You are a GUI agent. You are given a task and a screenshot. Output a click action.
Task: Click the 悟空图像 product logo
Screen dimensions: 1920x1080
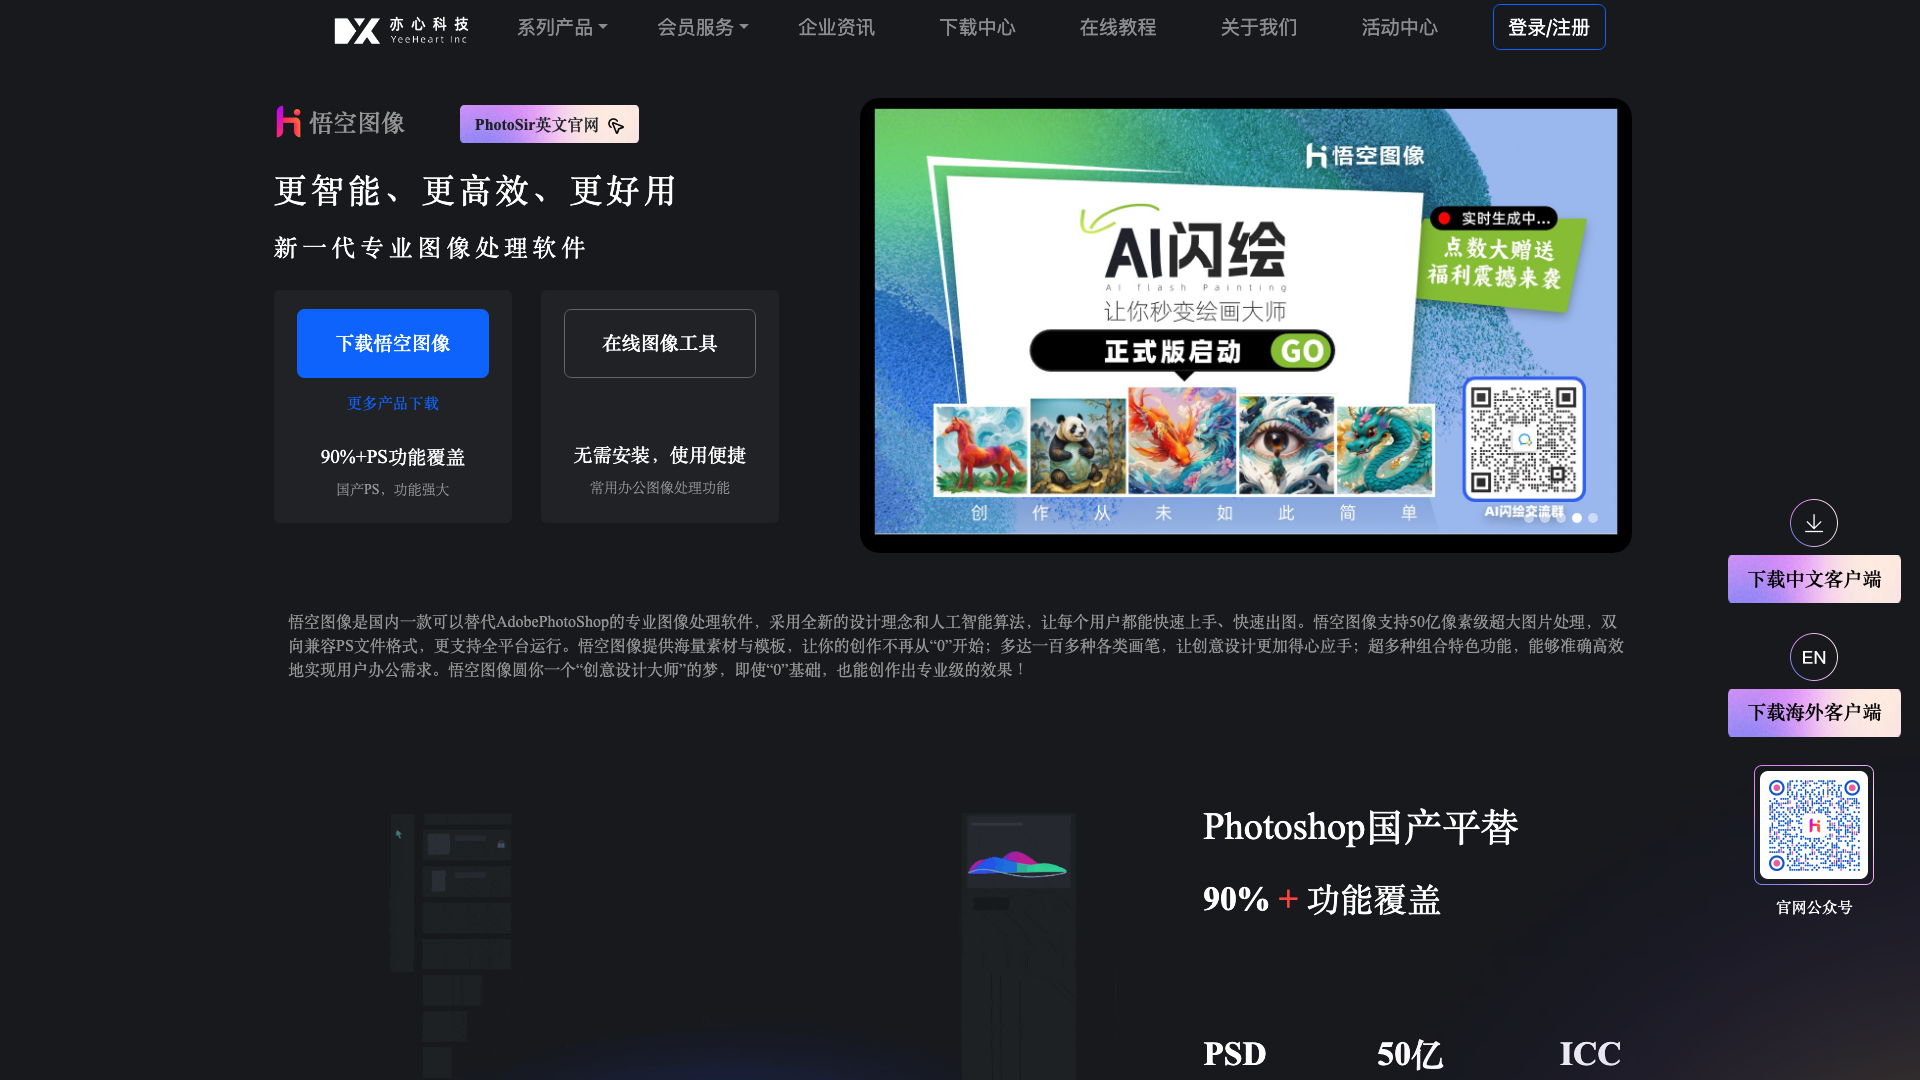340,122
